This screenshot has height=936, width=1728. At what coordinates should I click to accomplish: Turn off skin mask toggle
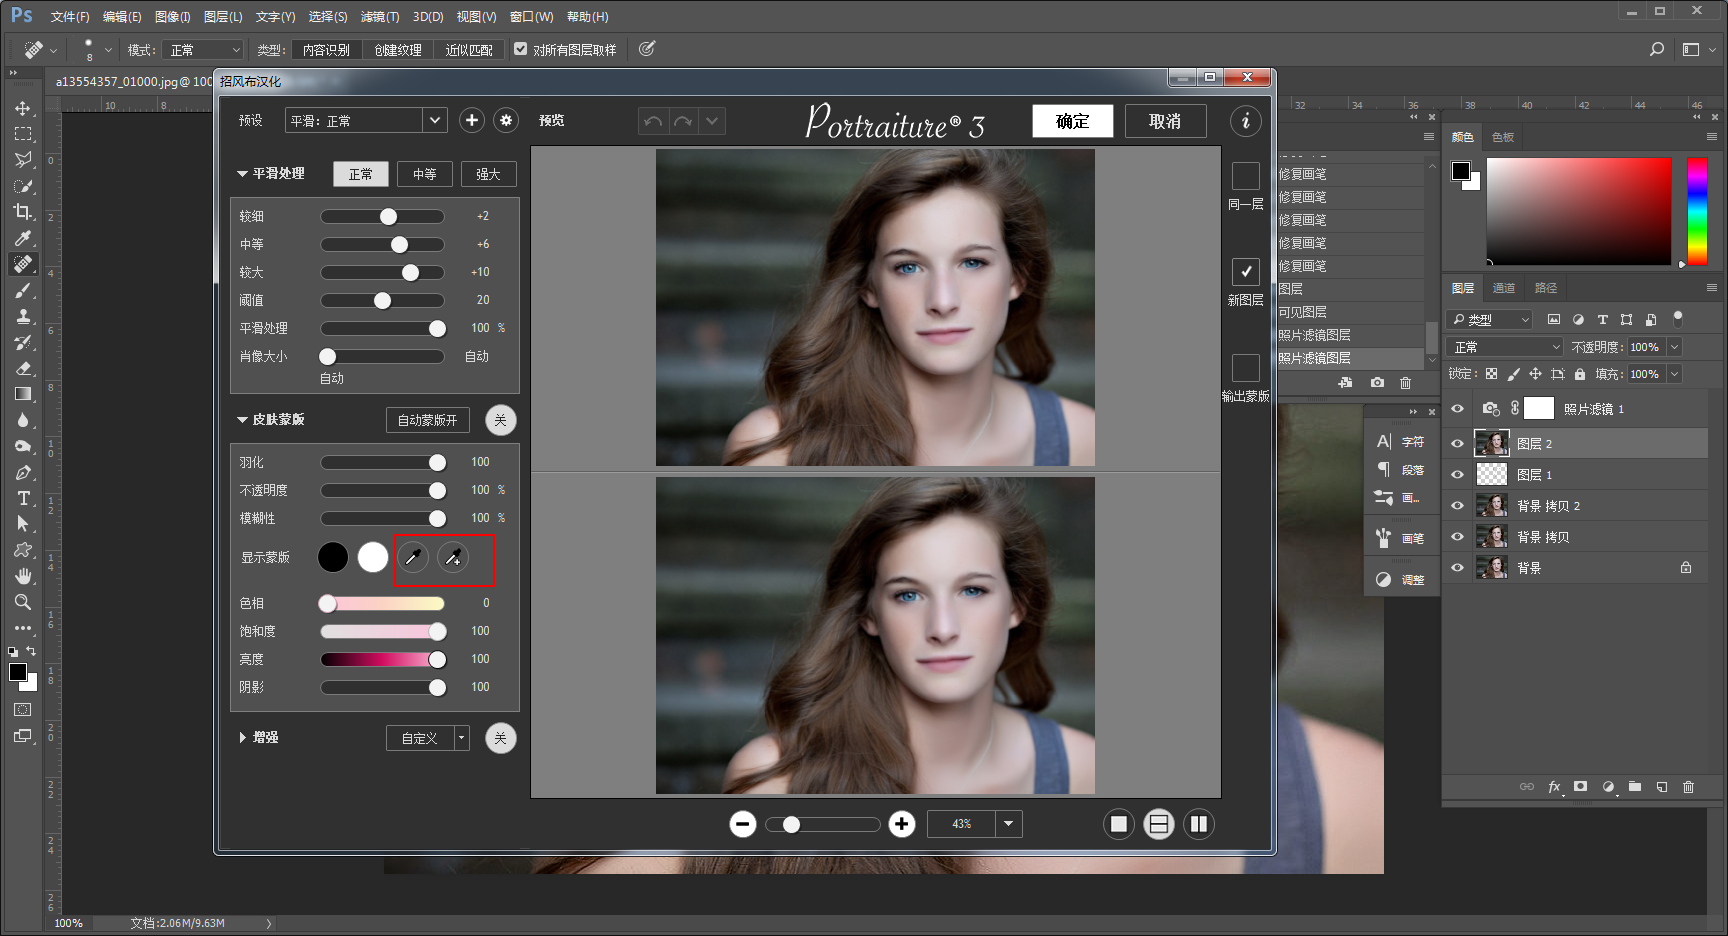pos(501,420)
